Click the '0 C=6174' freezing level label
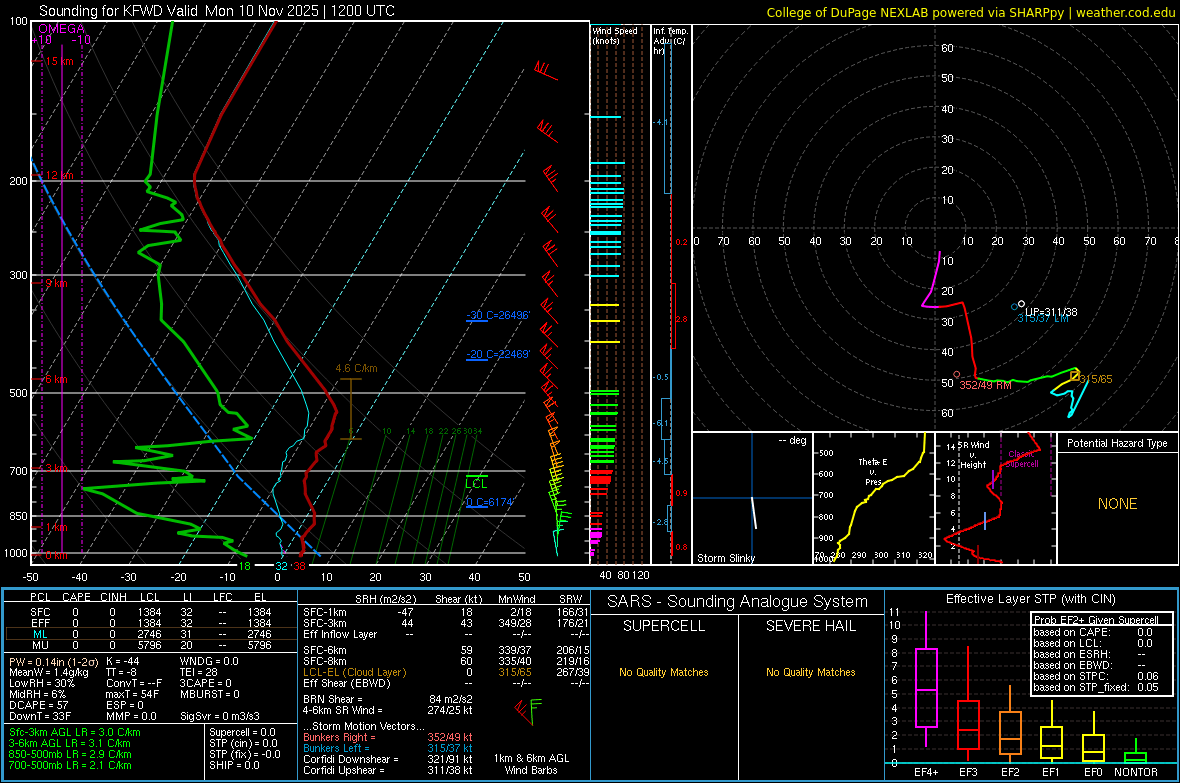 click(489, 501)
